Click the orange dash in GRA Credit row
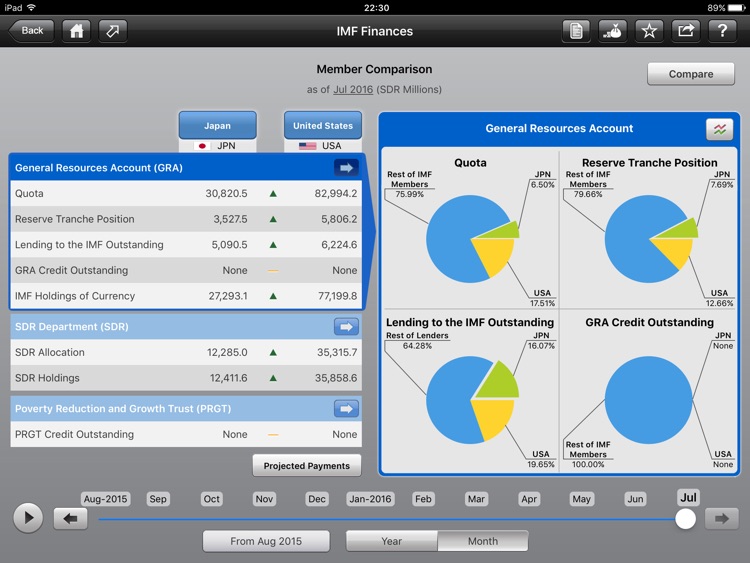 pos(273,271)
